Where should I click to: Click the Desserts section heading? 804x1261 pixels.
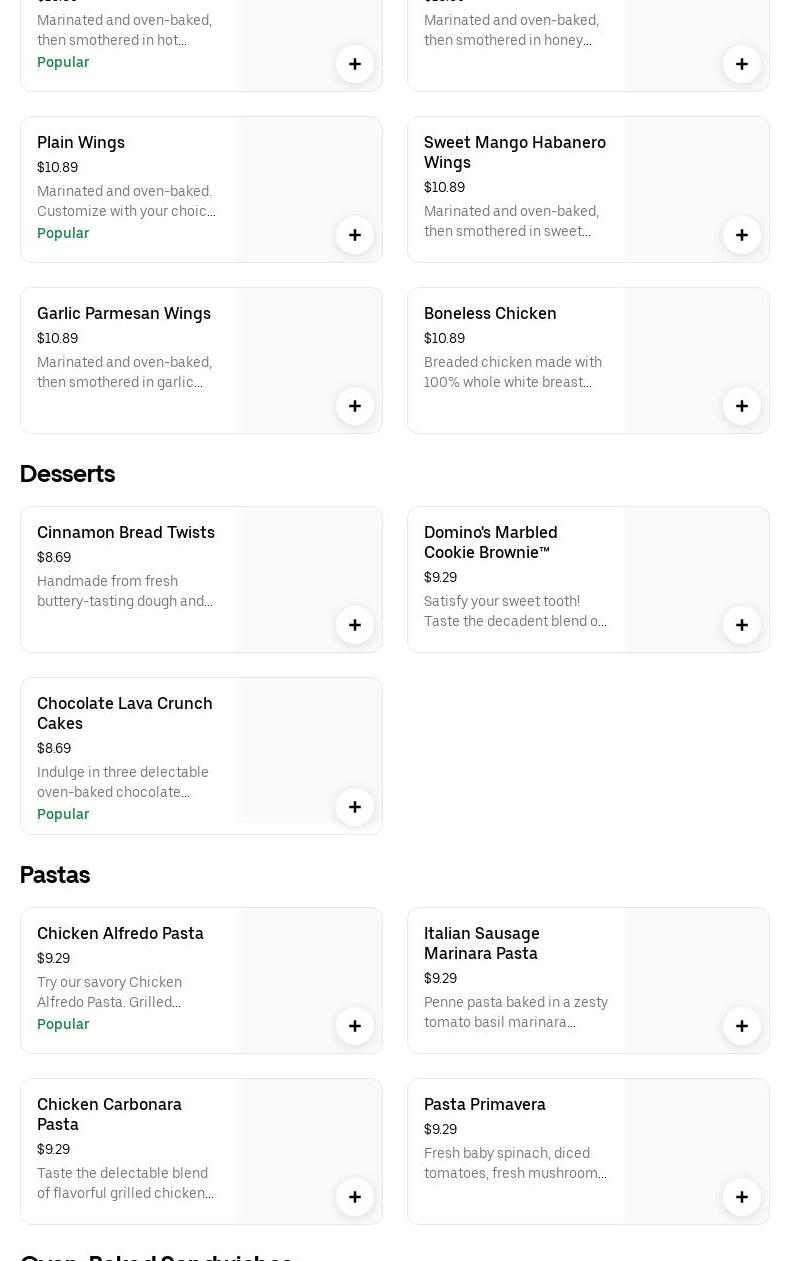(x=67, y=474)
